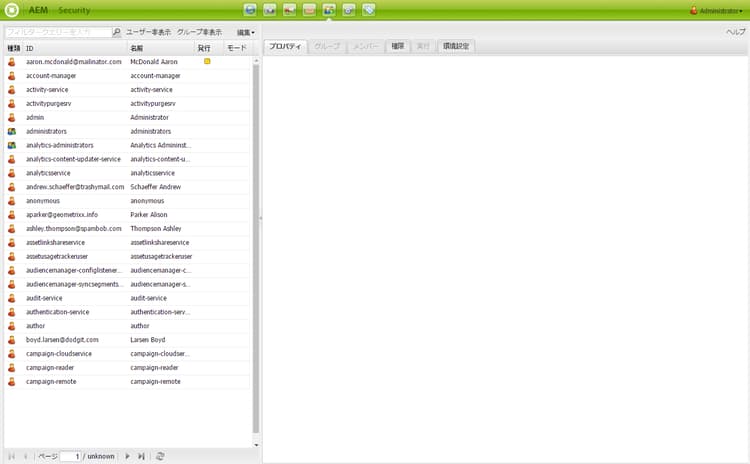Click the list scrollbar up arrow
The width and height of the screenshot is (750, 464).
(x=256, y=61)
